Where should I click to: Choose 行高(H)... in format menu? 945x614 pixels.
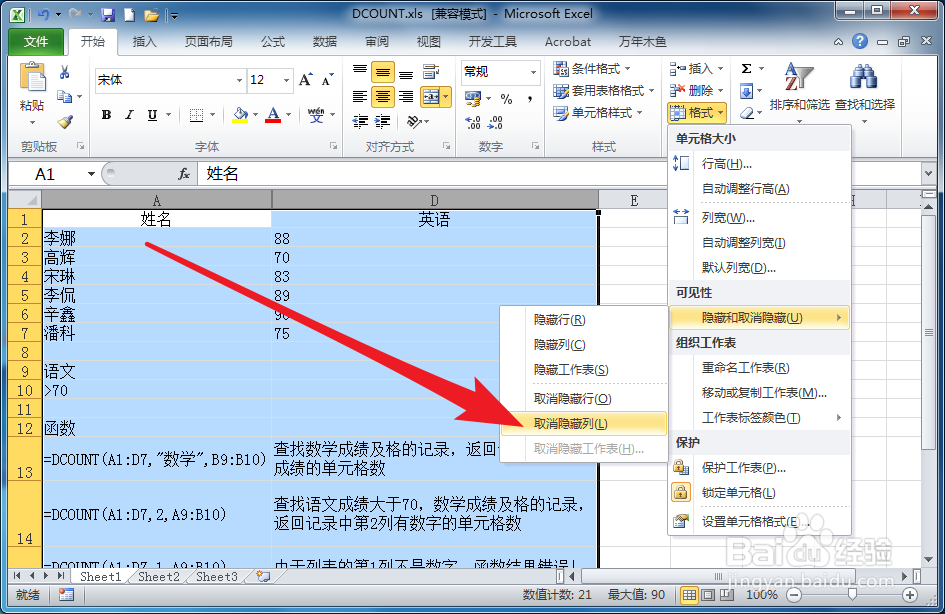coord(759,164)
